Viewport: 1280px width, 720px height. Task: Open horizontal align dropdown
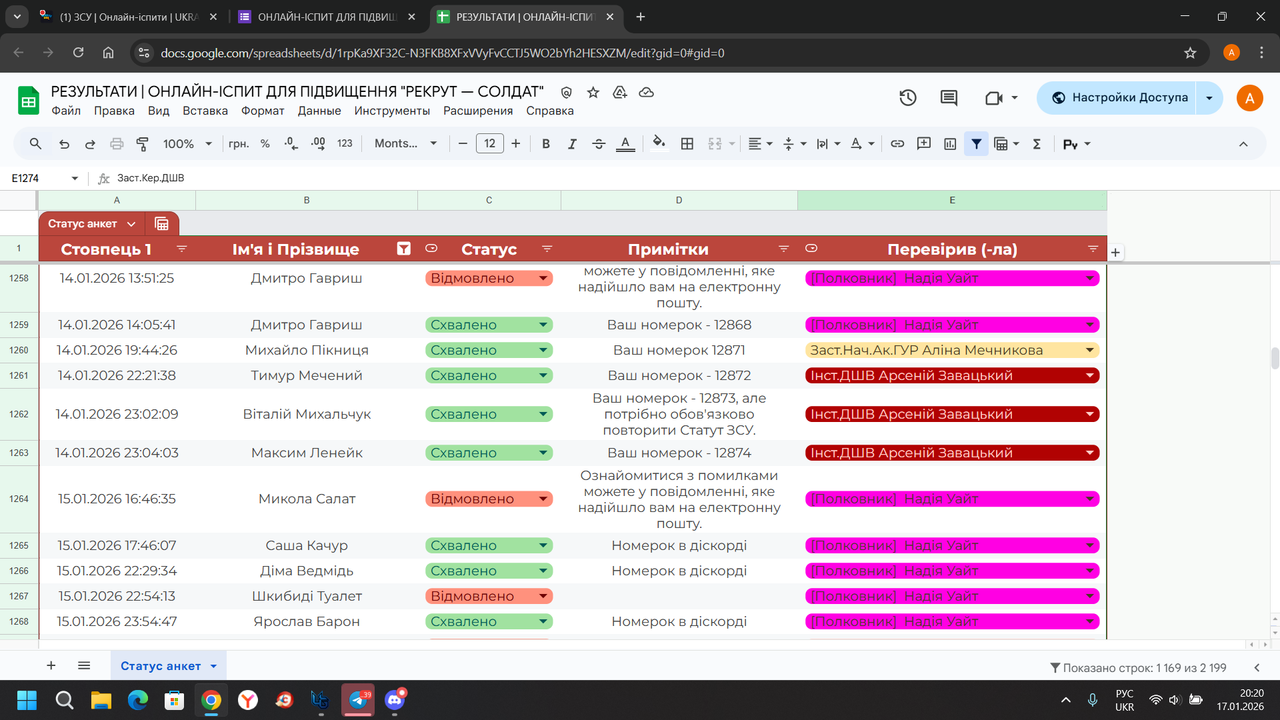761,144
